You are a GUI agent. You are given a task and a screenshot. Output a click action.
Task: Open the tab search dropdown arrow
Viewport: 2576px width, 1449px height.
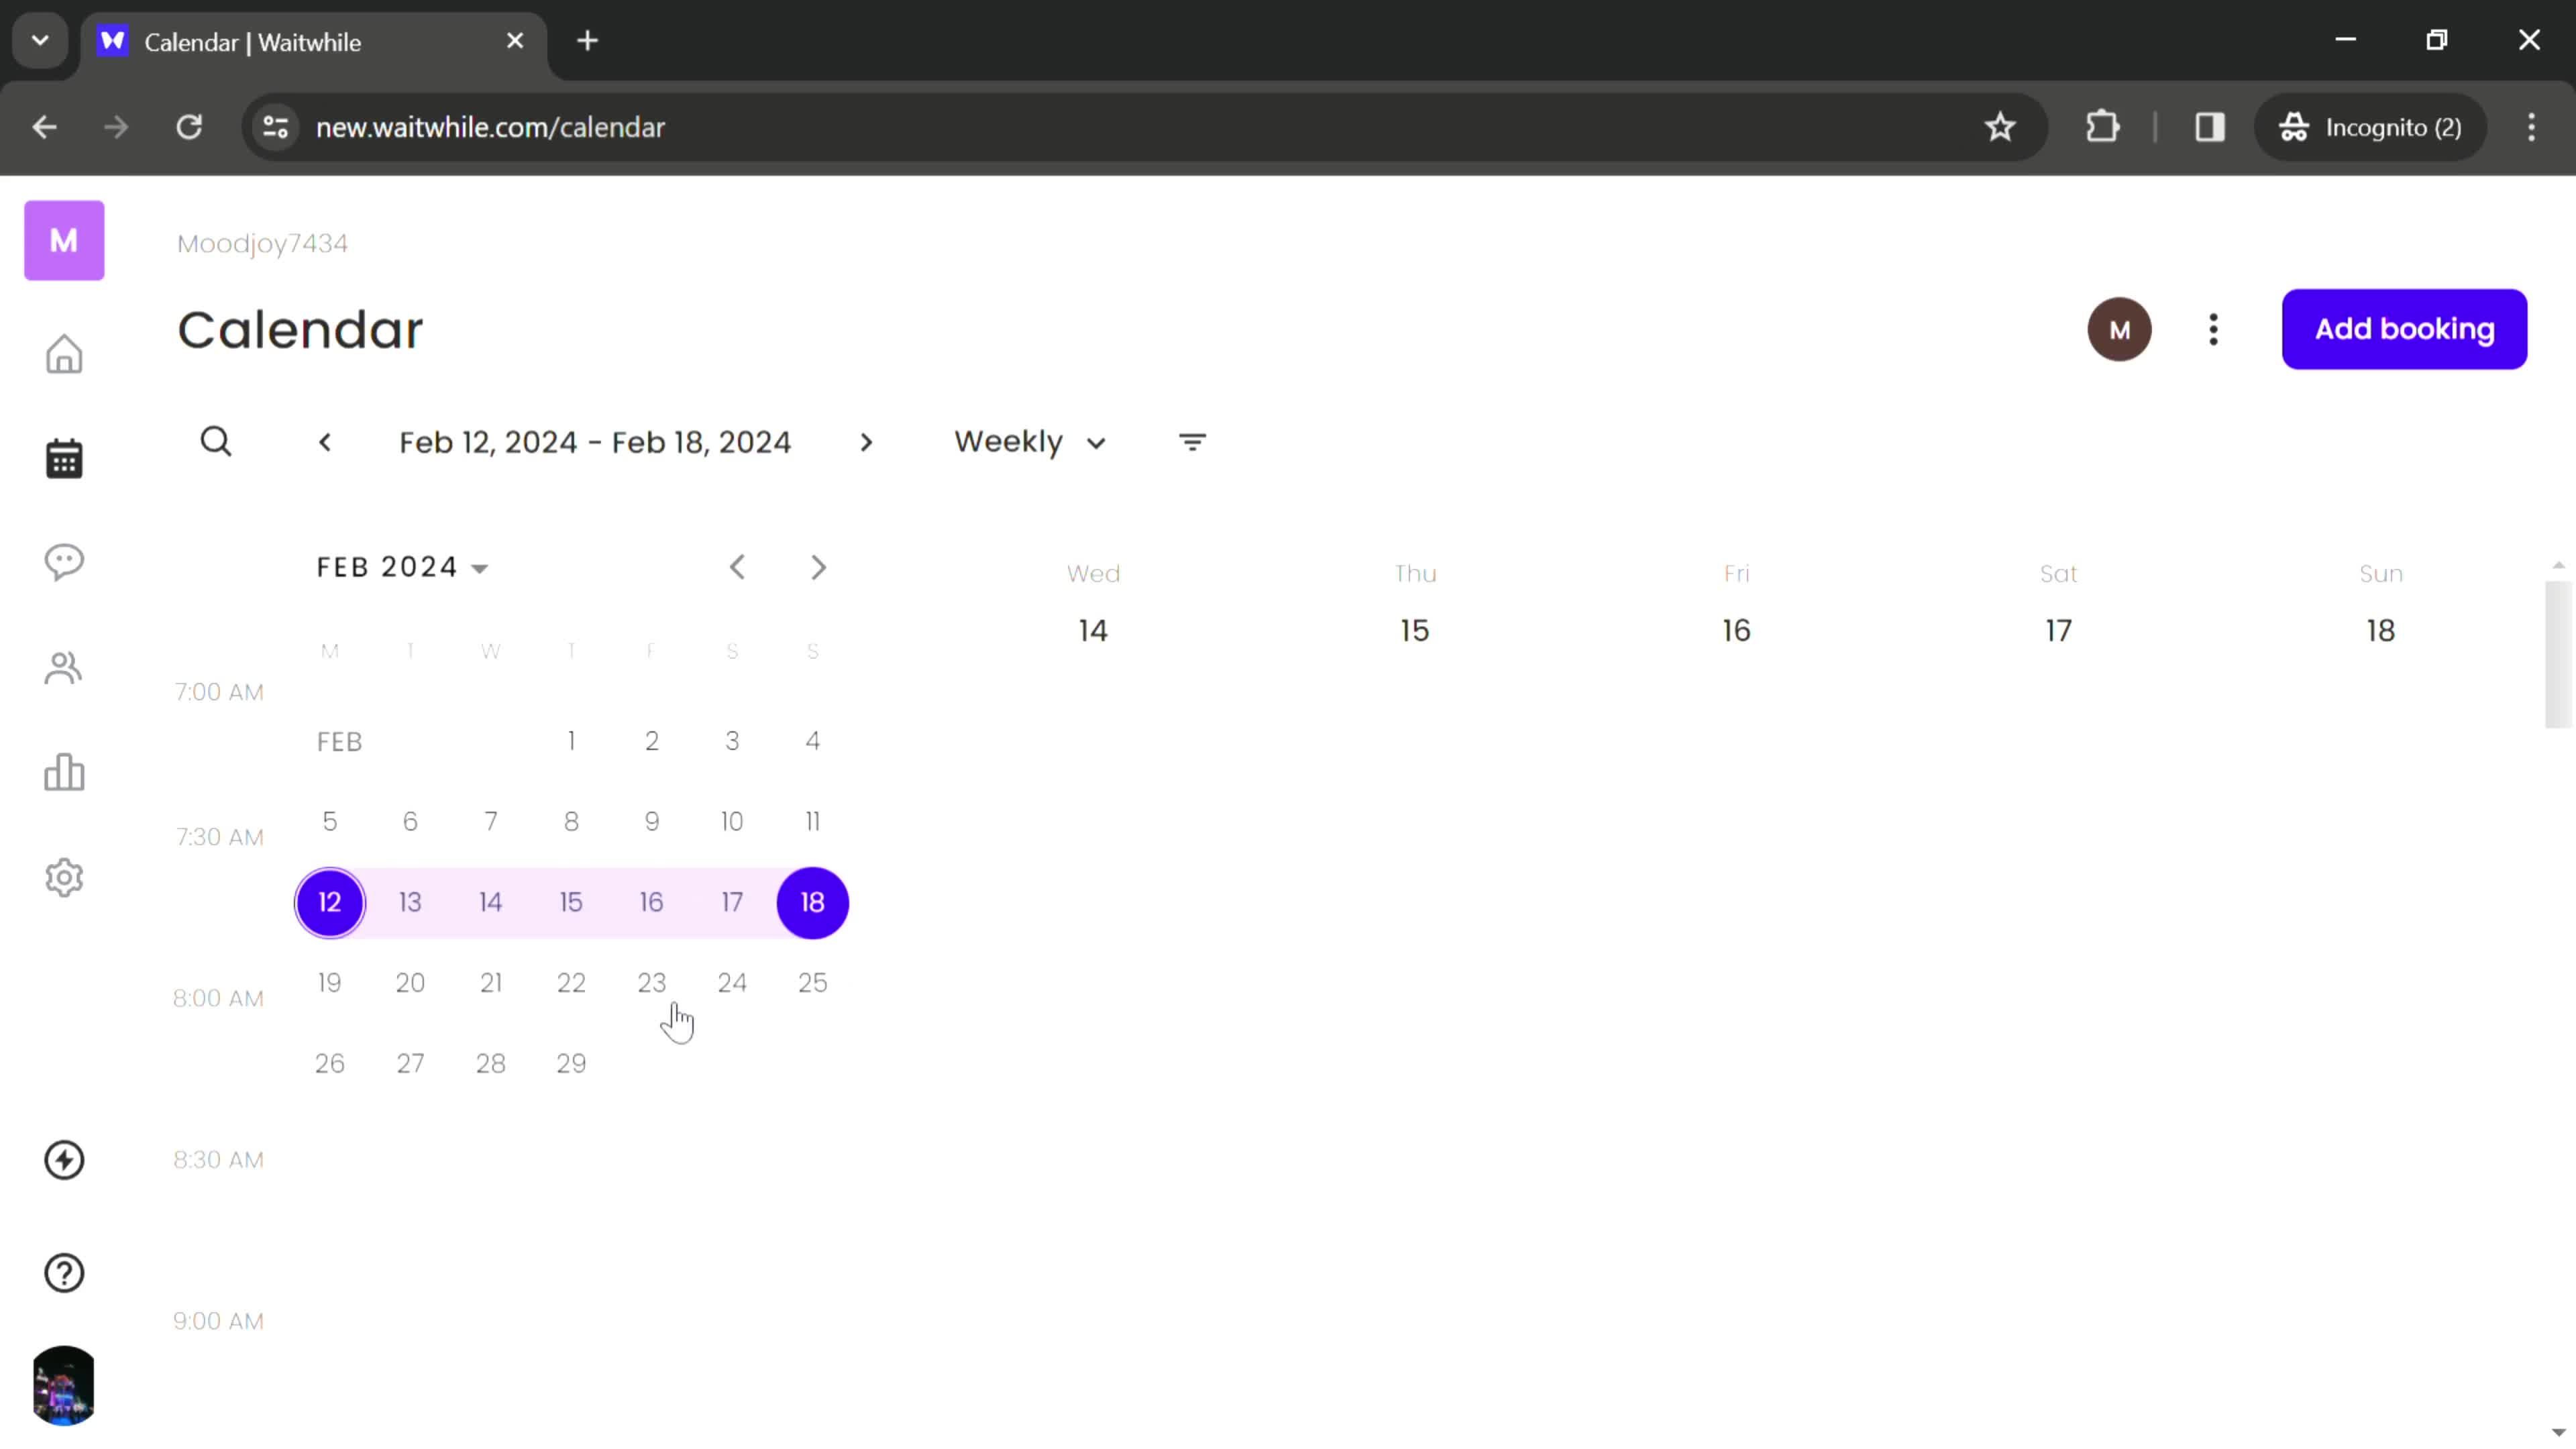[40, 41]
